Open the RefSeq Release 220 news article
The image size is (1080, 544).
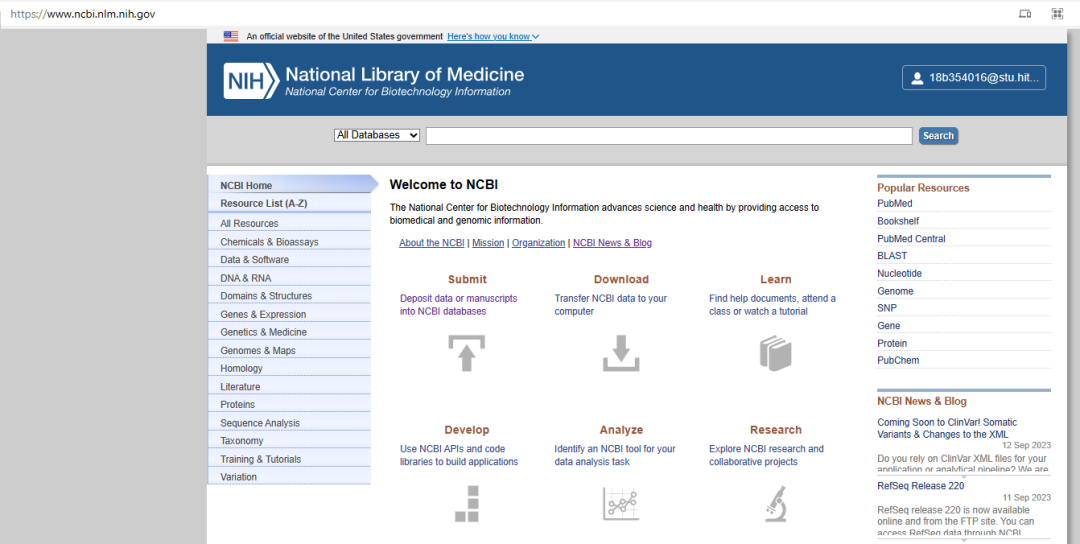921,485
